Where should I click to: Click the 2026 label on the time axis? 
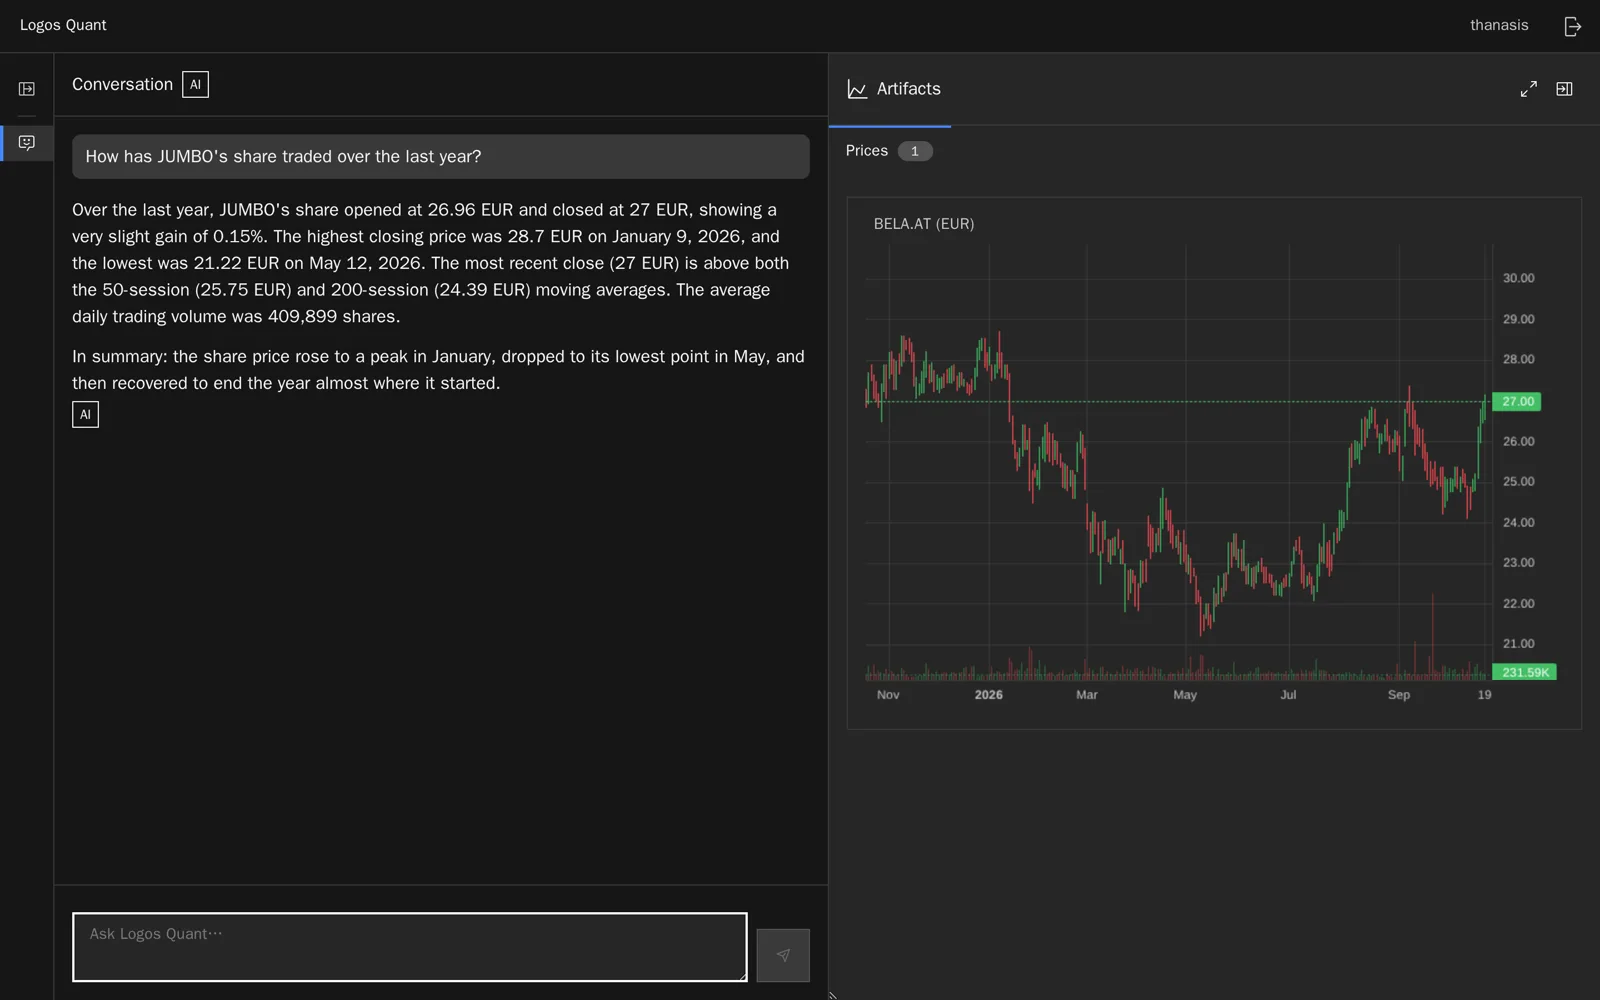(x=988, y=695)
